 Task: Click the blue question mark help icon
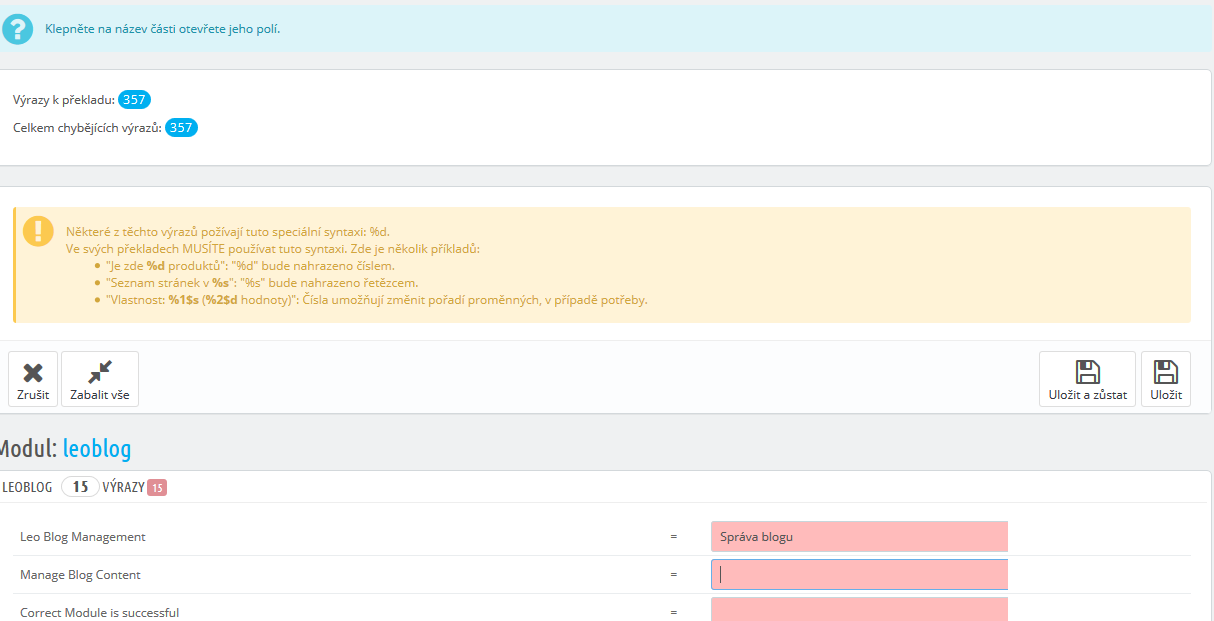click(x=18, y=29)
